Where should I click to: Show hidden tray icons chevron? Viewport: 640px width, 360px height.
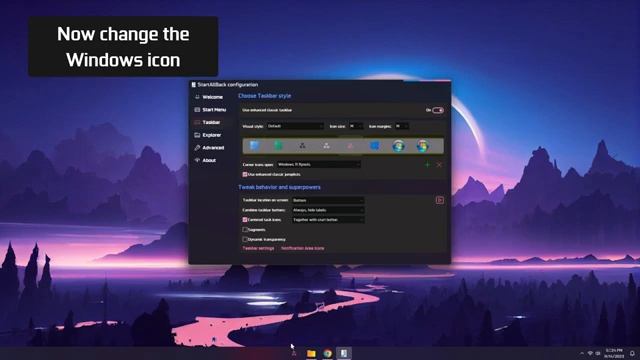[582, 353]
